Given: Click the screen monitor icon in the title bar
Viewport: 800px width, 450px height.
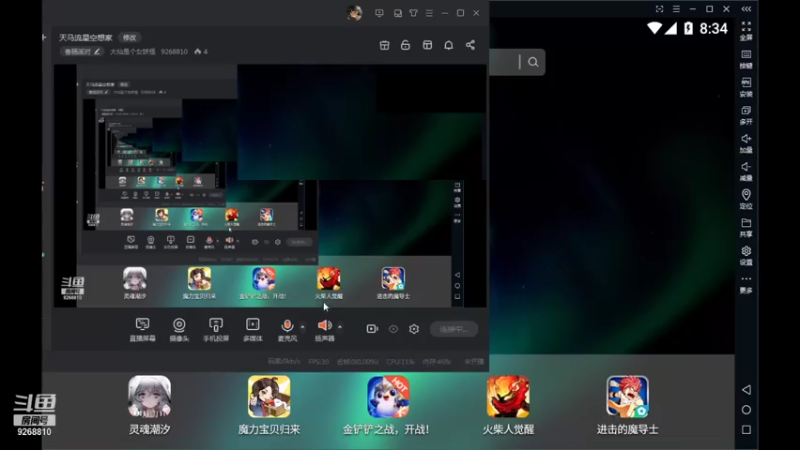Looking at the screenshot, I should [379, 13].
